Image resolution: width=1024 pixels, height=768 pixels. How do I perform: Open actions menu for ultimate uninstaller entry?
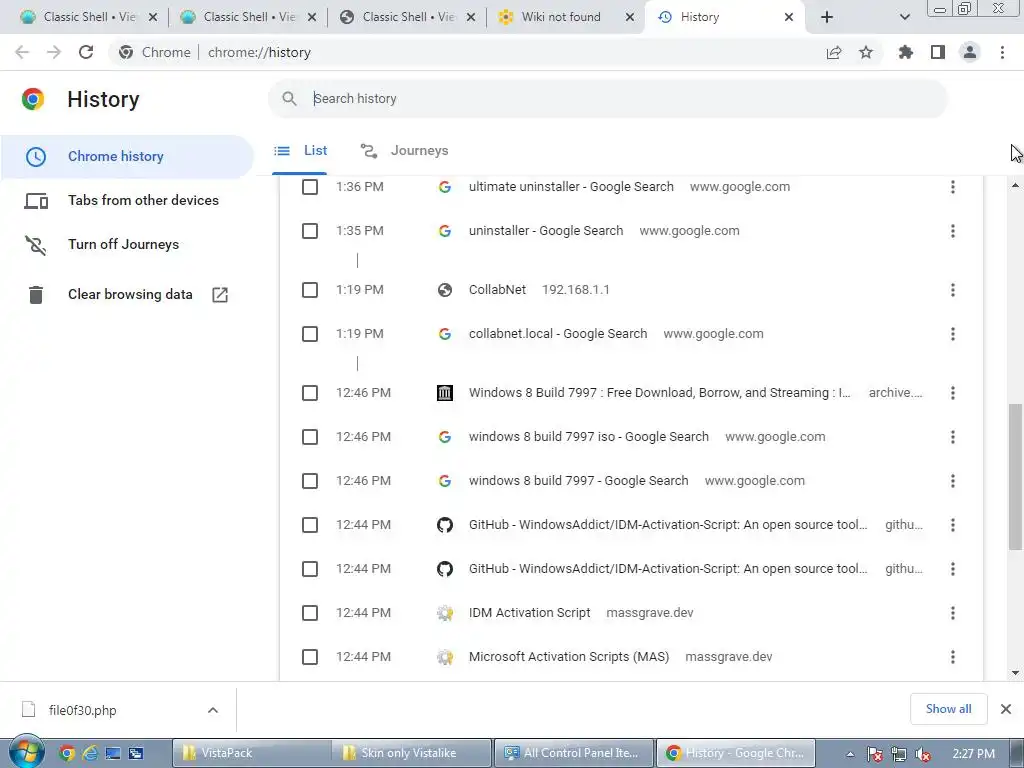(x=953, y=187)
